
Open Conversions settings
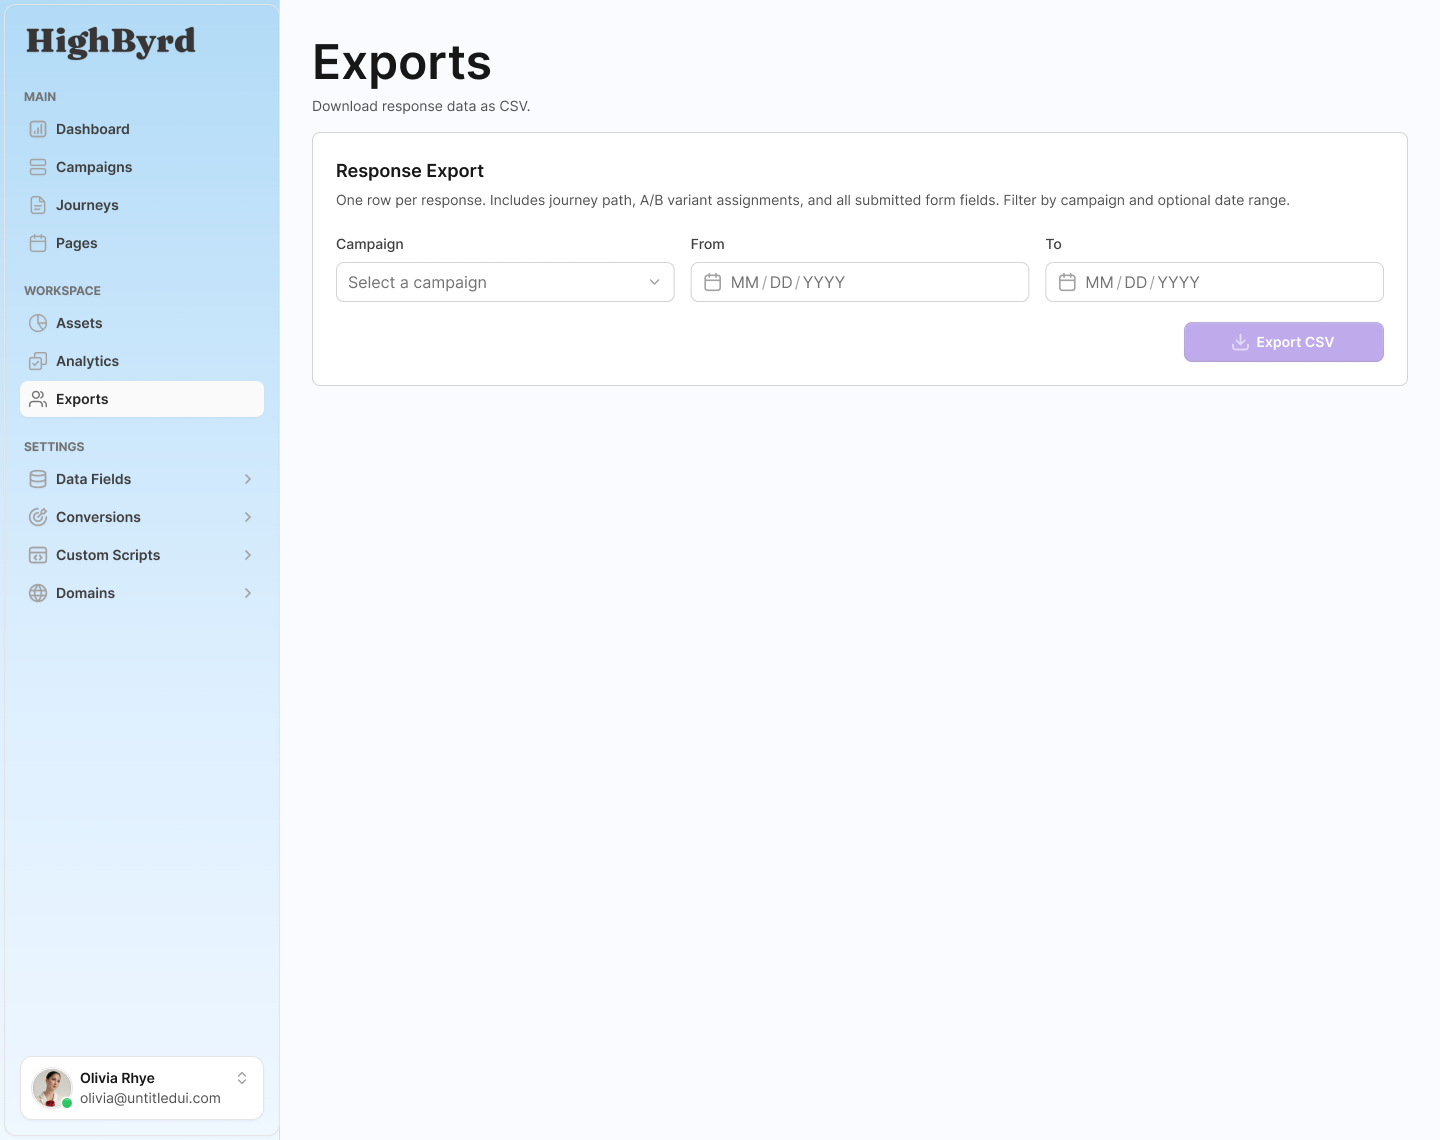[142, 517]
